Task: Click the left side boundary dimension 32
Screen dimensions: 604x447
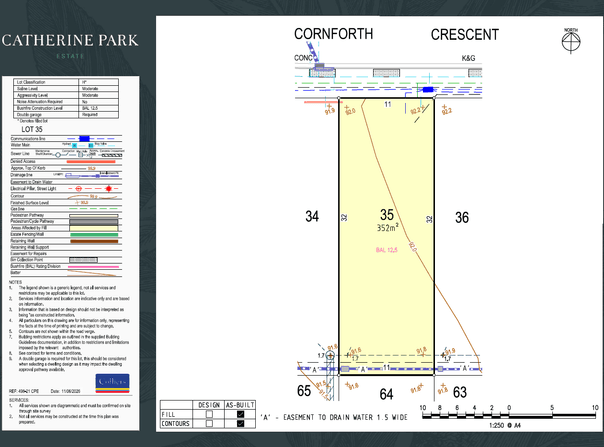Action: click(344, 217)
